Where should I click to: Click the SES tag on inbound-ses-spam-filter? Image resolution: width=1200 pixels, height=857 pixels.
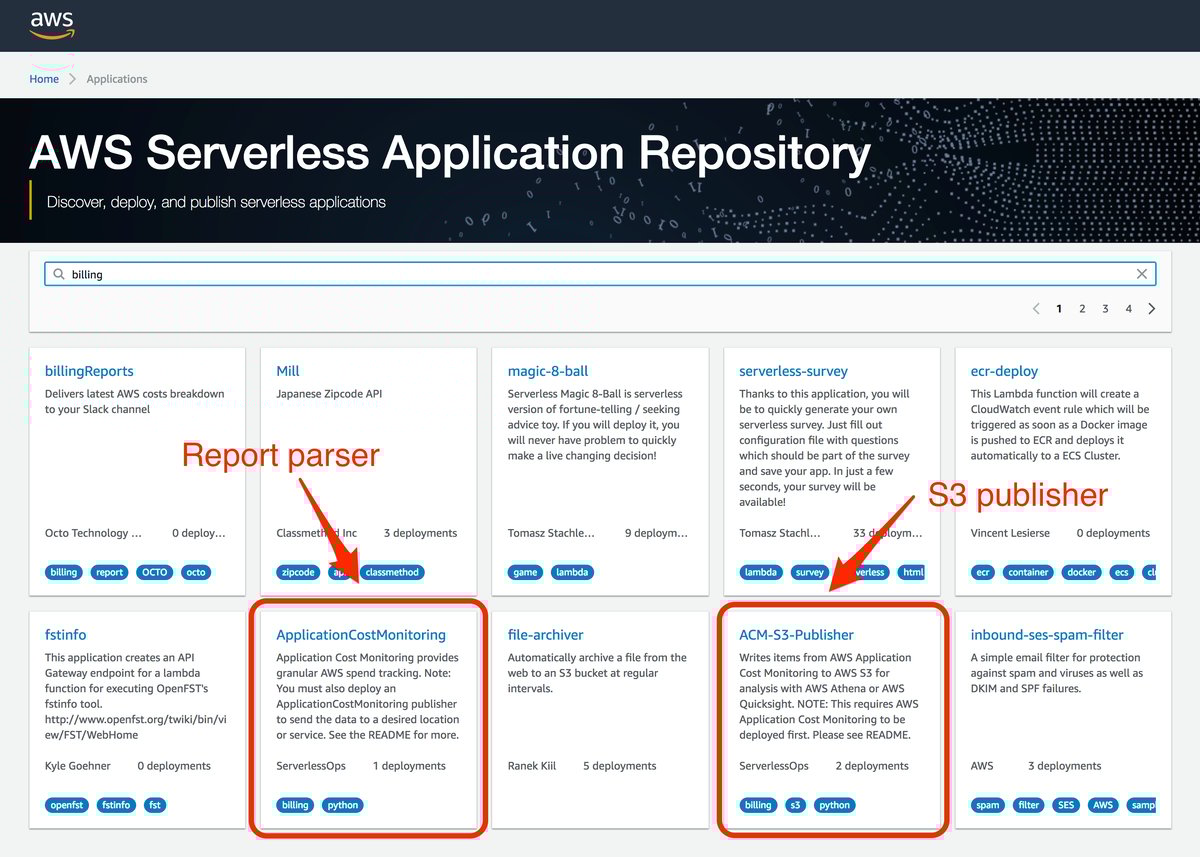tap(1065, 804)
